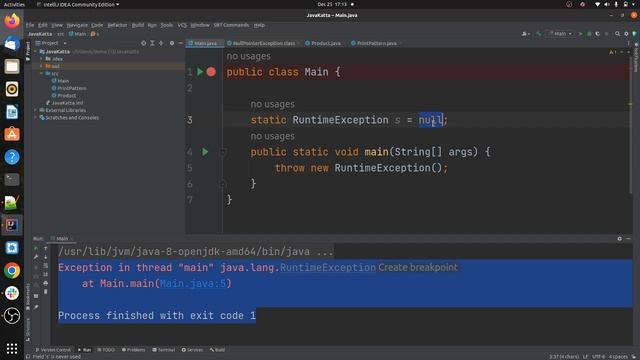Click the toolbar Run arrow button
The width and height of the screenshot is (640, 360).
click(580, 34)
